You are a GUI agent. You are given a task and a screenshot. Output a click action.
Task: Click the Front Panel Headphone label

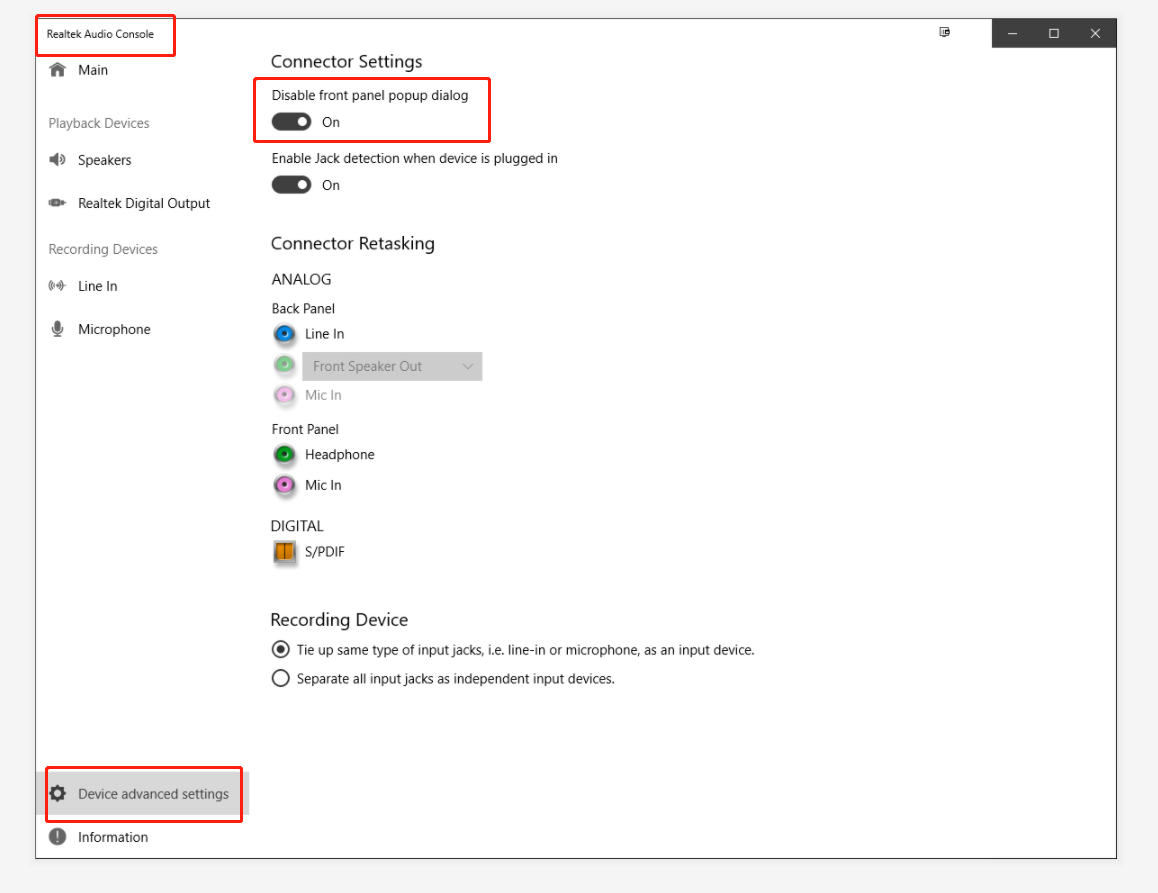(340, 454)
